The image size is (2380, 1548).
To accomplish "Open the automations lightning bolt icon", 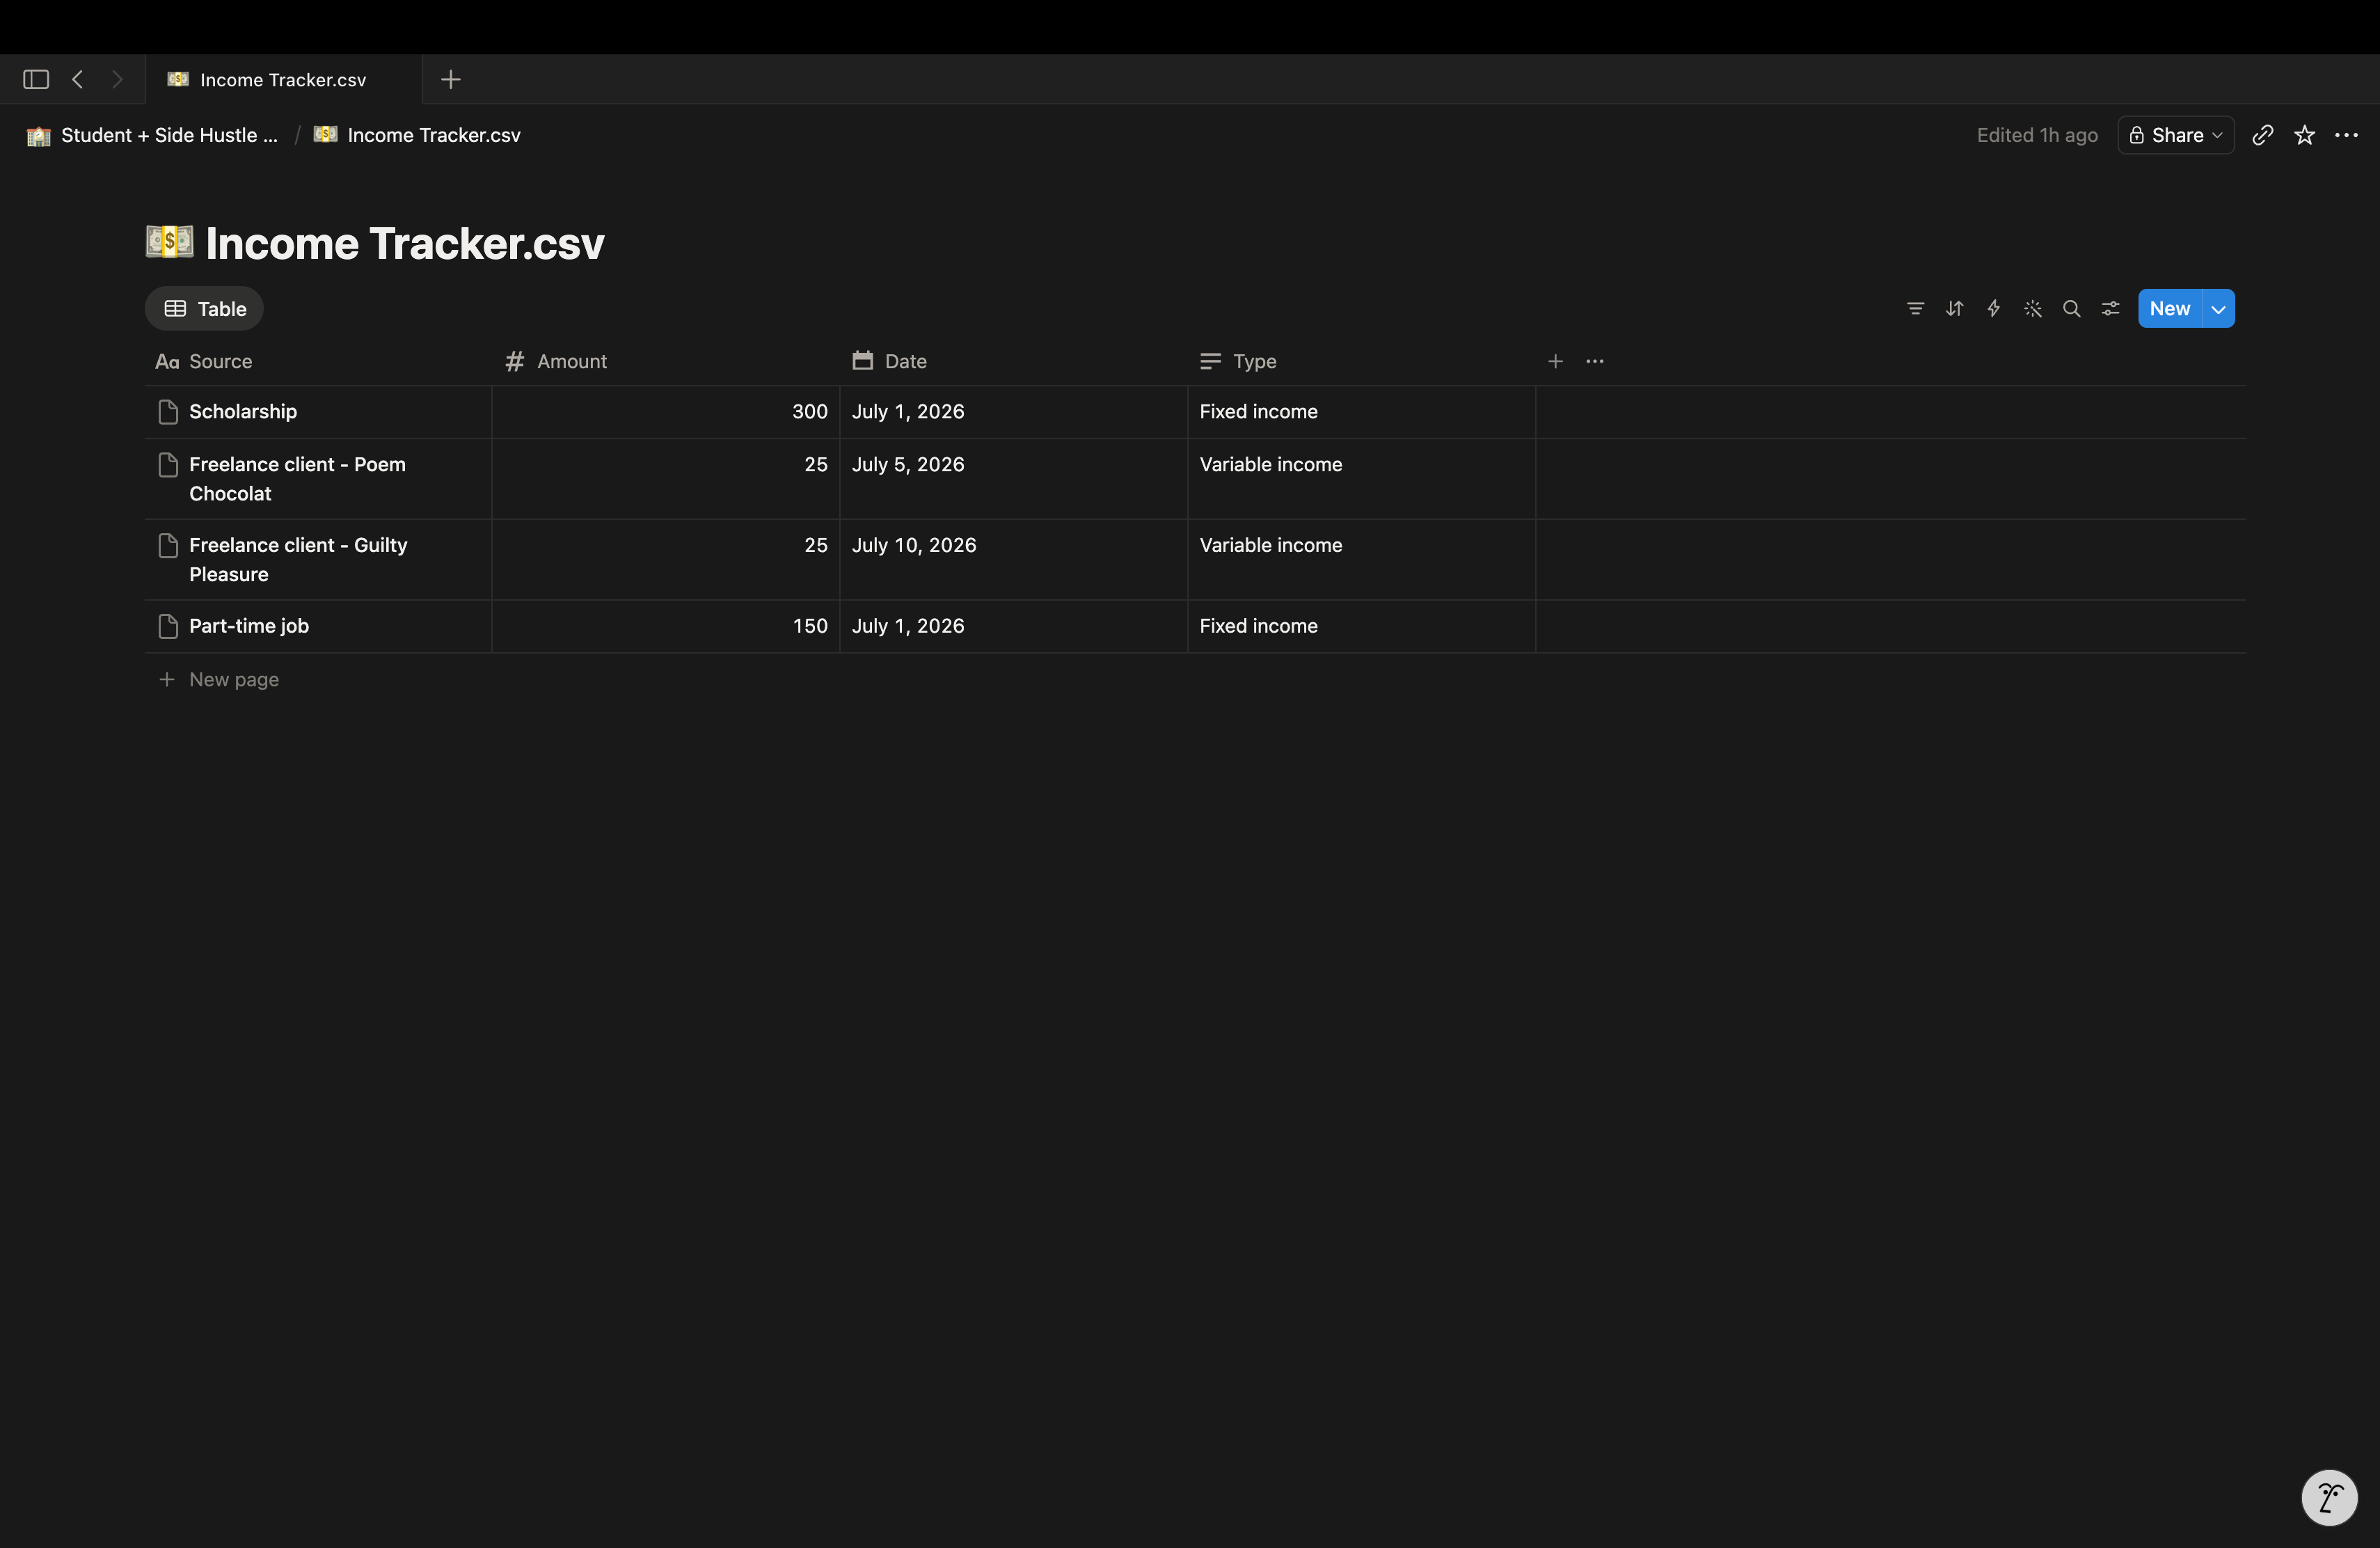I will [1993, 309].
